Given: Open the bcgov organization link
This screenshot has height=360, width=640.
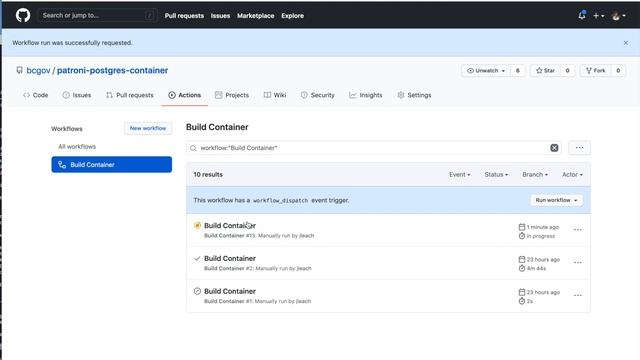Looking at the screenshot, I should pyautogui.click(x=38, y=70).
